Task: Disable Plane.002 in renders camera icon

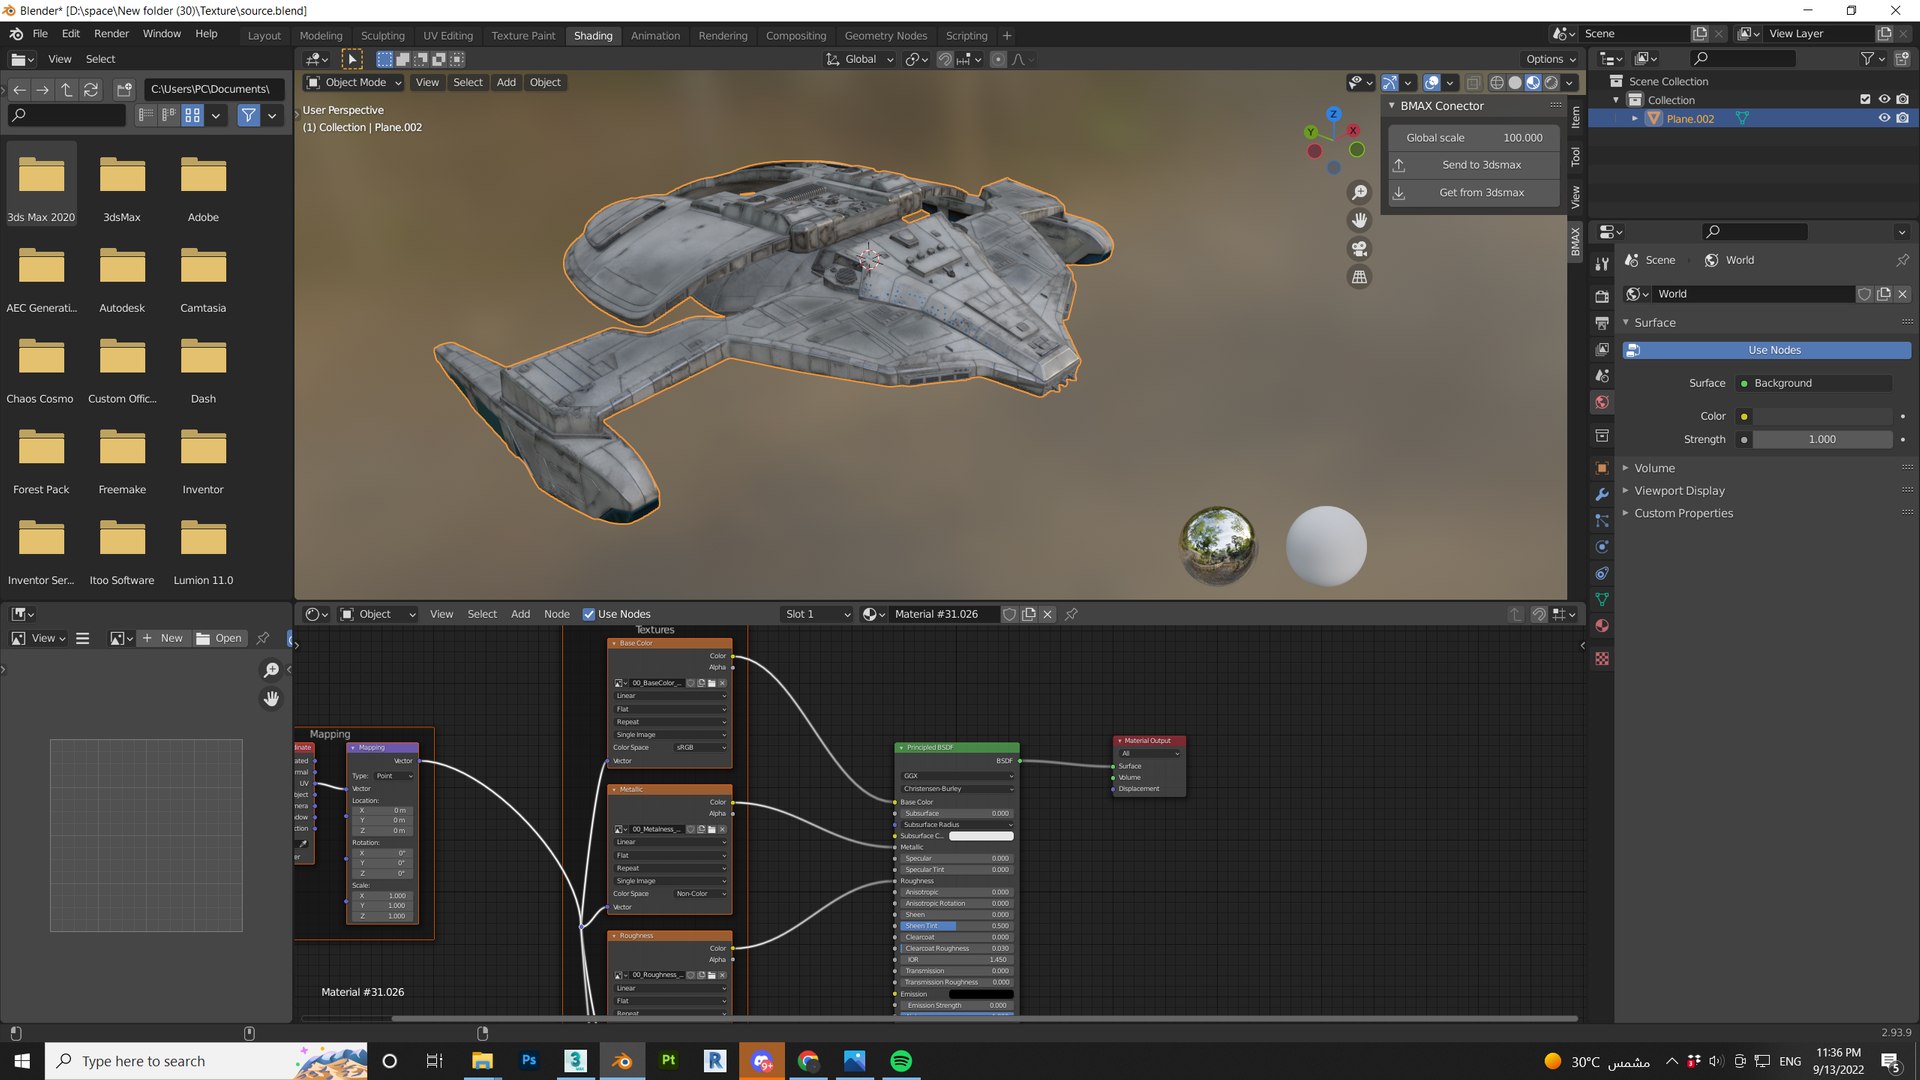Action: click(x=1902, y=118)
